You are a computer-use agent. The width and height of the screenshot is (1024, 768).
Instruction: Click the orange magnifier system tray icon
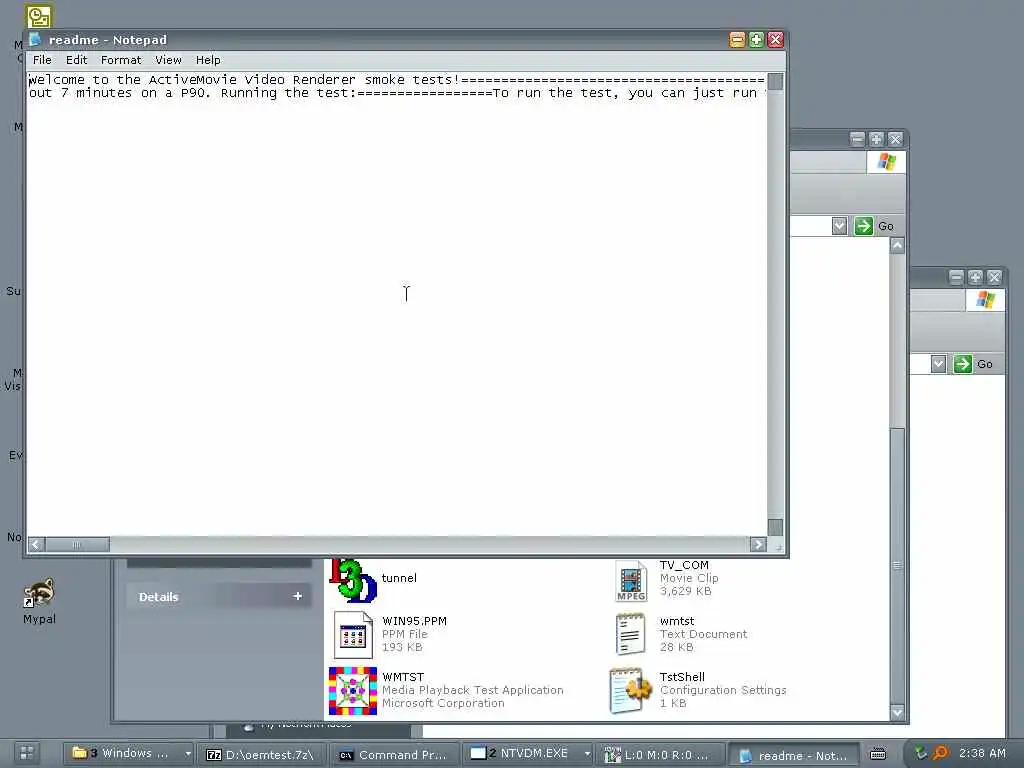[x=939, y=753]
